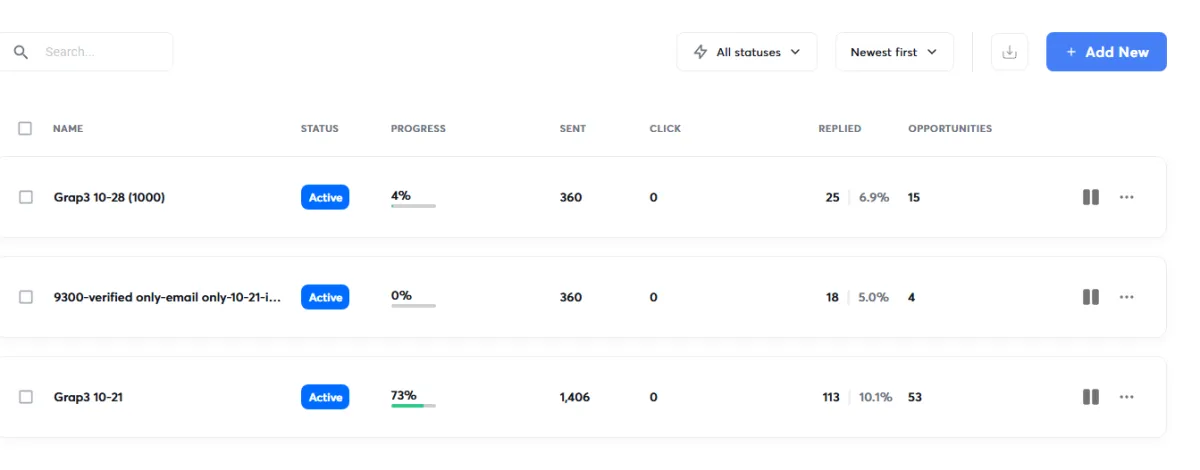Check the Grap3 10-28 (1000) row checkbox

pos(26,197)
